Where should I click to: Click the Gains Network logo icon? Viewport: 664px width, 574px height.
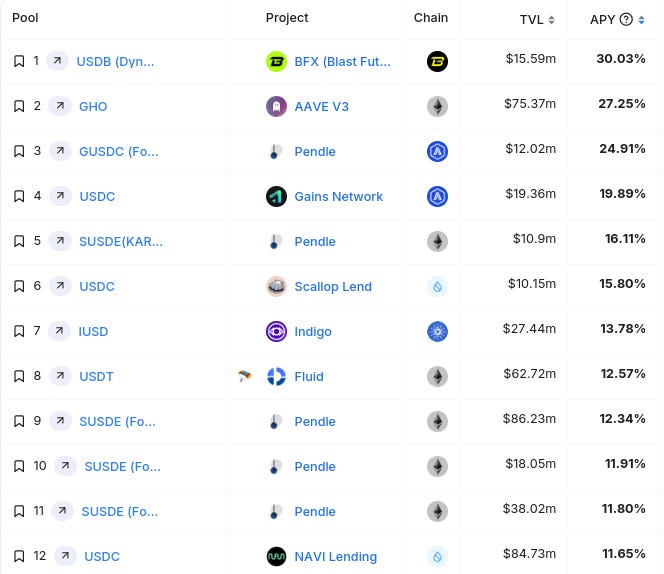click(x=276, y=197)
